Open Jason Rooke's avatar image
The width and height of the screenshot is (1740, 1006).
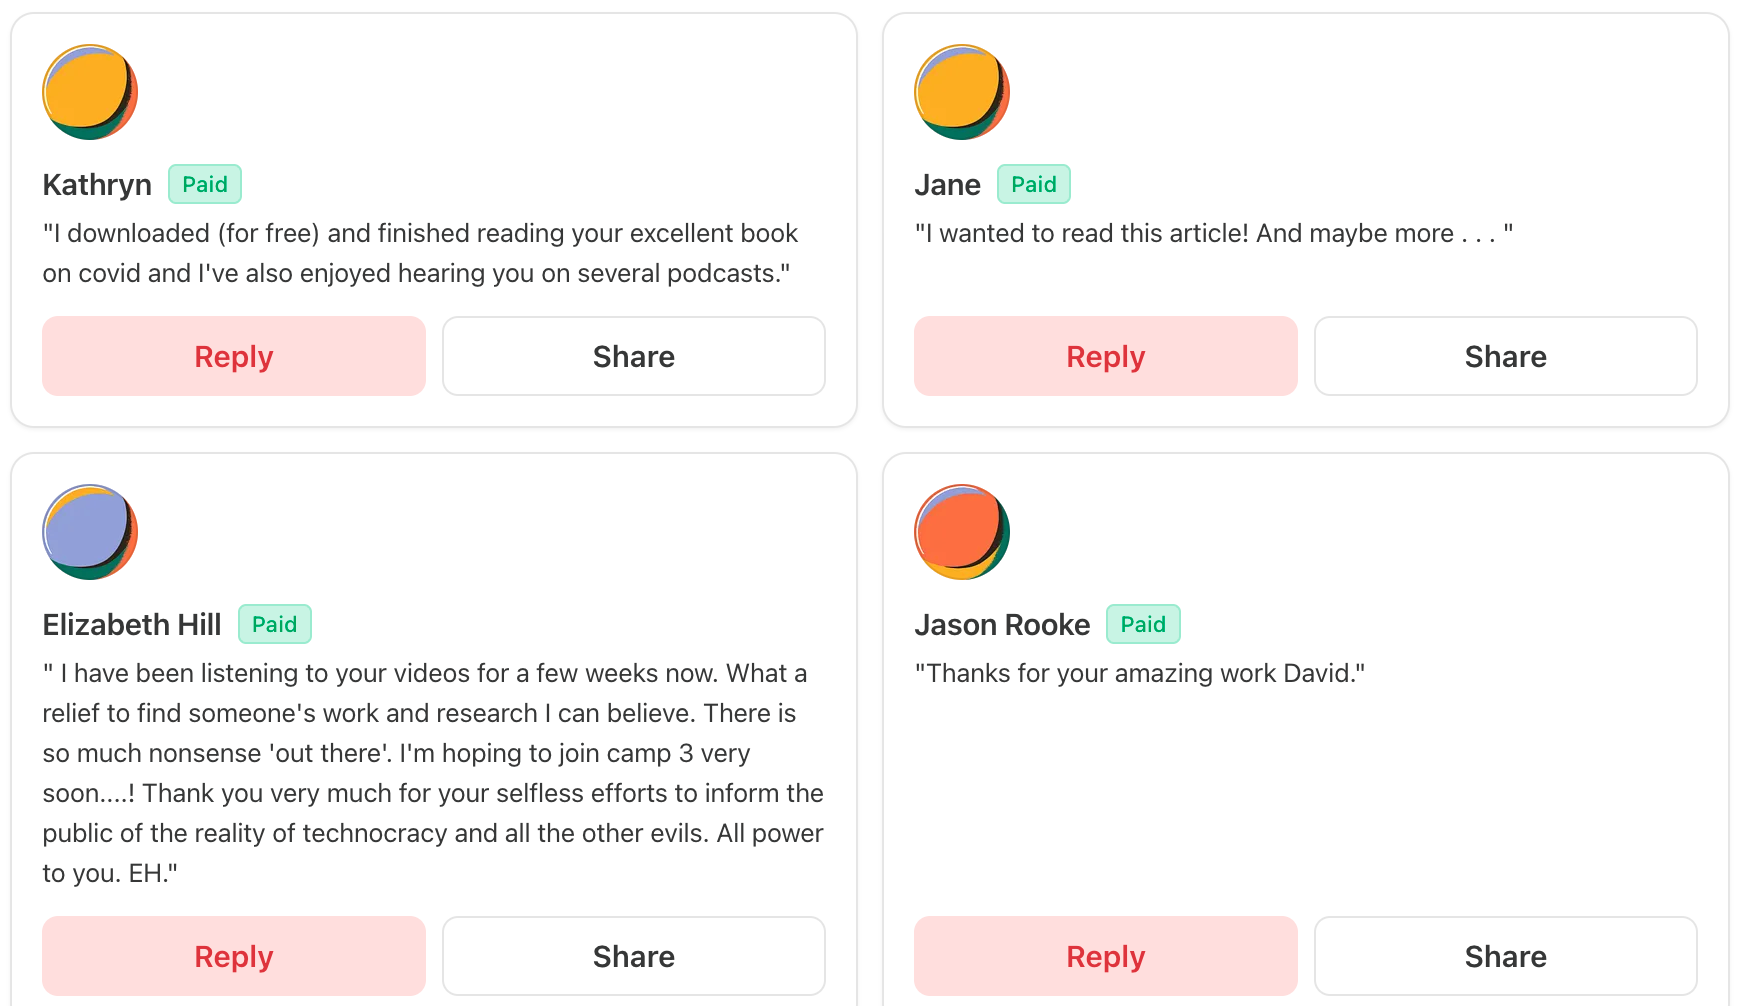962,532
